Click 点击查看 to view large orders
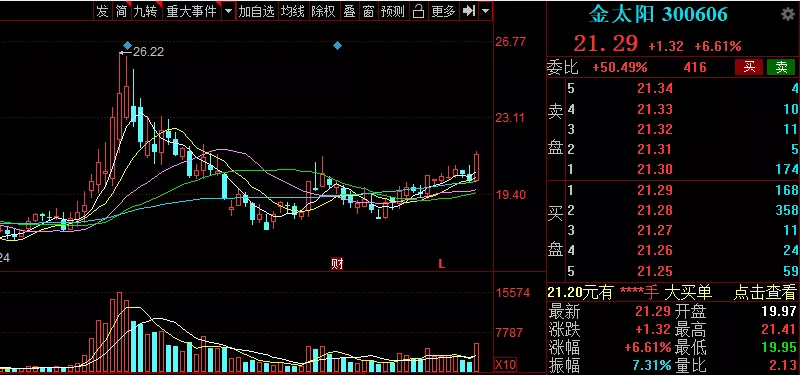The height and width of the screenshot is (375, 800). (x=765, y=292)
